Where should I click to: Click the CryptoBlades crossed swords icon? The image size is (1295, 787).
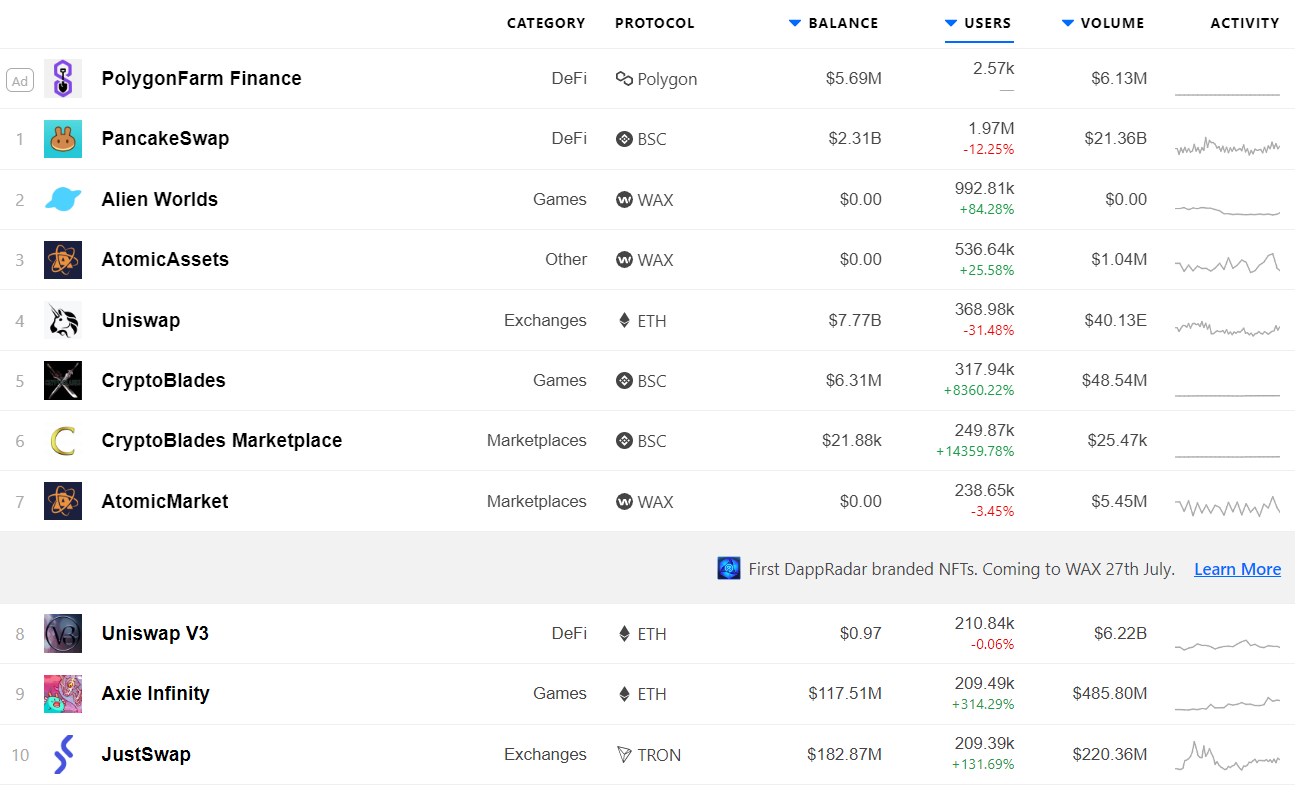[63, 380]
